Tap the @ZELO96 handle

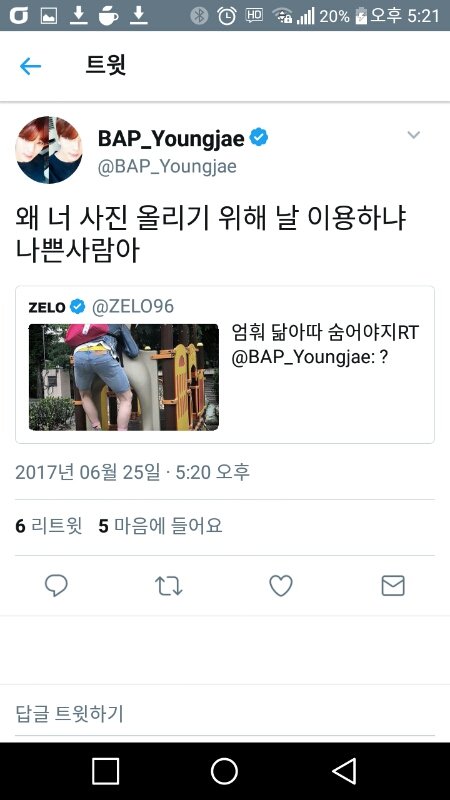tap(133, 307)
